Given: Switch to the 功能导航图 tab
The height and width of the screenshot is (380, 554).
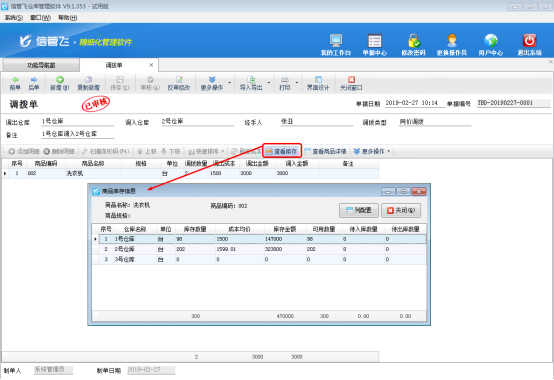Looking at the screenshot, I should pos(41,65).
